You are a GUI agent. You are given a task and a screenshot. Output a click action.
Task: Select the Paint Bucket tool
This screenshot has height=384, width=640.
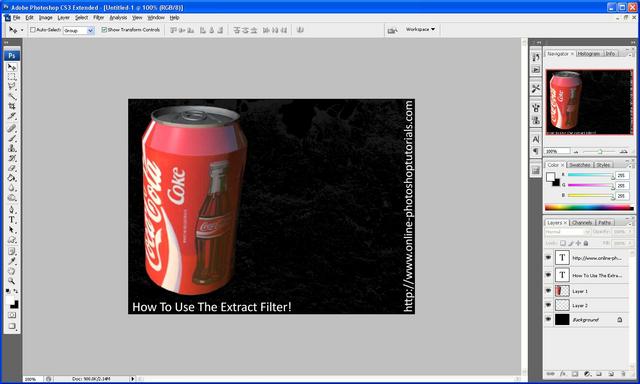click(x=12, y=178)
